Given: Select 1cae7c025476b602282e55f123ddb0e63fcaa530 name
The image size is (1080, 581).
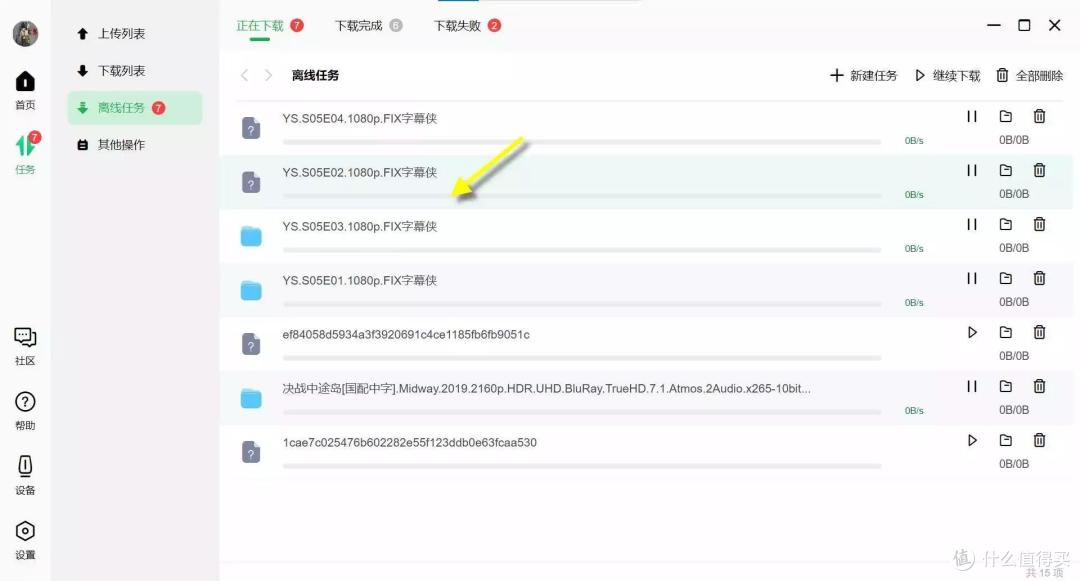Looking at the screenshot, I should click(409, 443).
